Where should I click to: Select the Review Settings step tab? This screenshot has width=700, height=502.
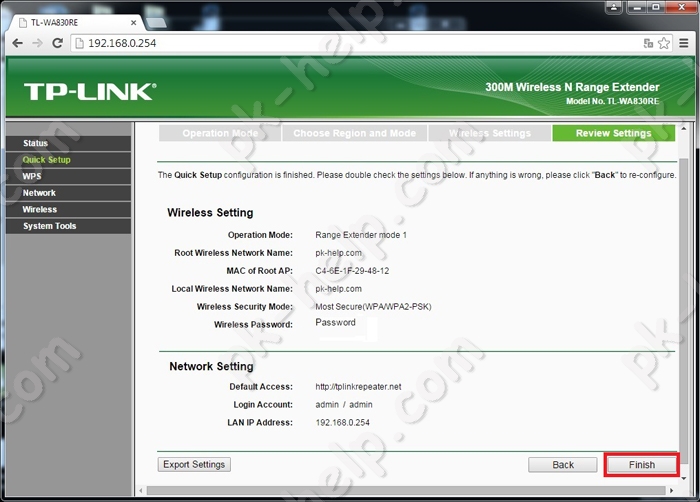pos(613,133)
